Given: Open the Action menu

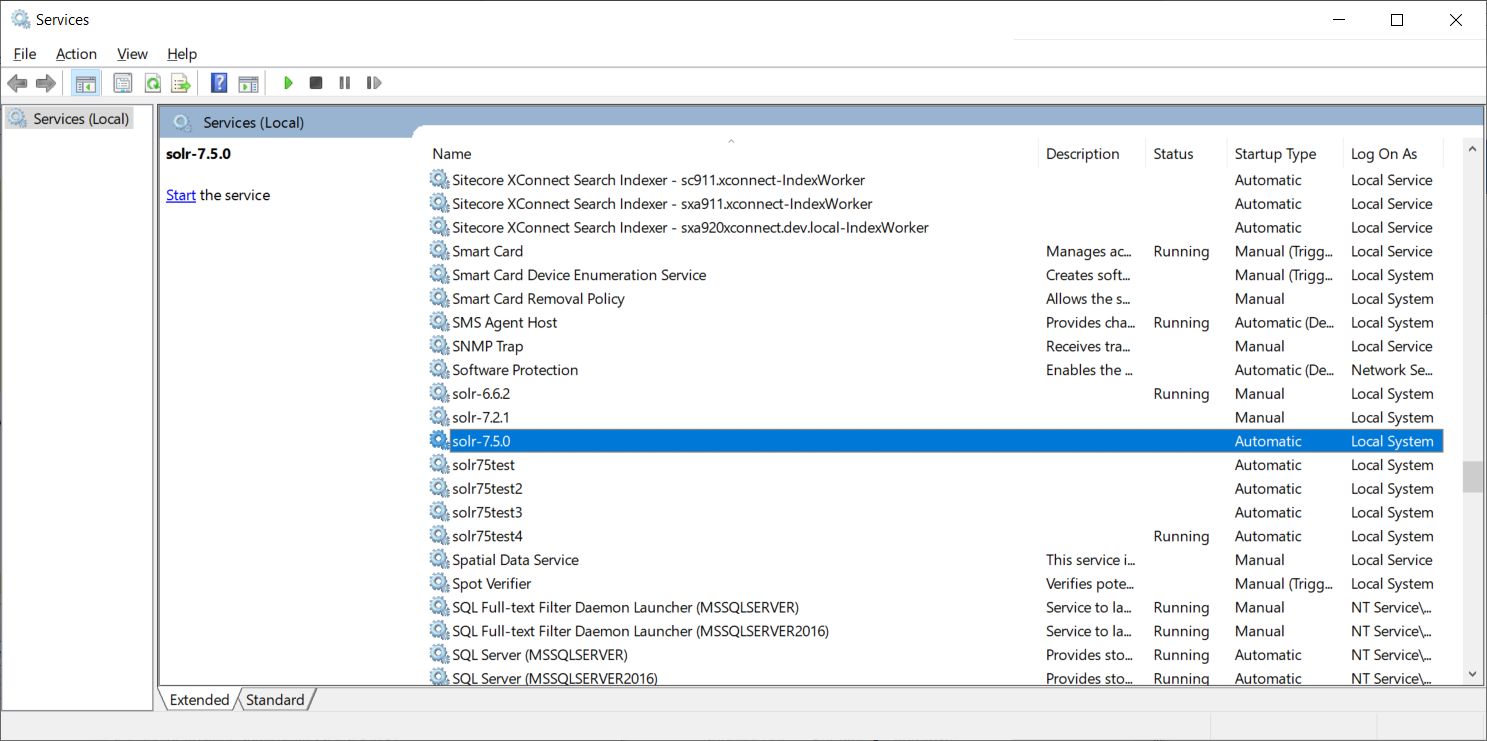Looking at the screenshot, I should click(x=76, y=54).
